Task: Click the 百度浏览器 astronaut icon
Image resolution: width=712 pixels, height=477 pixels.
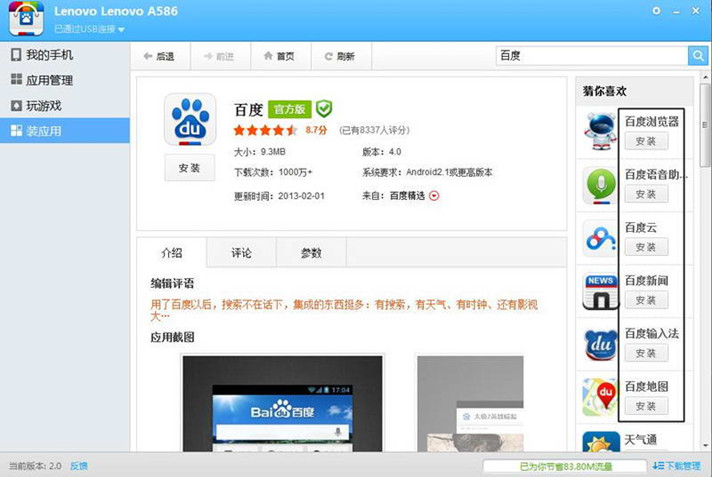Action: tap(600, 131)
